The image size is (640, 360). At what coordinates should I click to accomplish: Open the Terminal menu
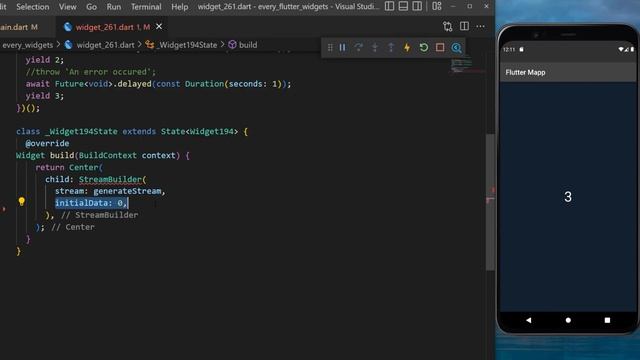[x=146, y=7]
